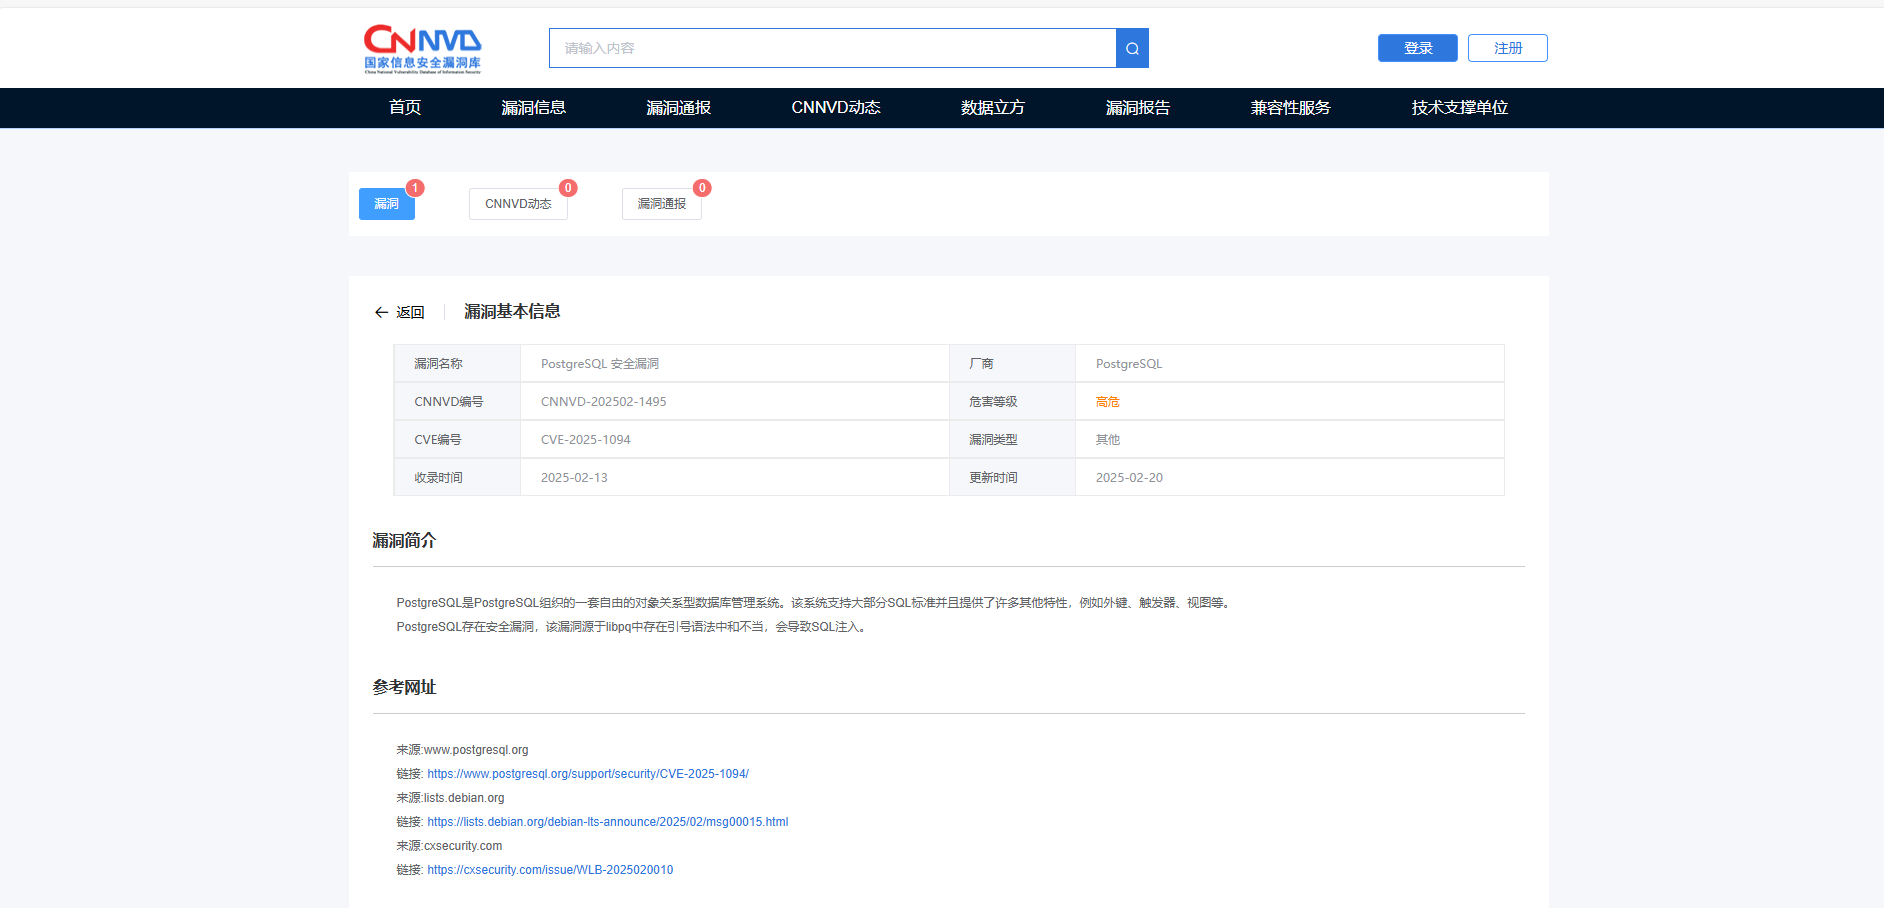Select the CNNVD动态 results tab

518,204
